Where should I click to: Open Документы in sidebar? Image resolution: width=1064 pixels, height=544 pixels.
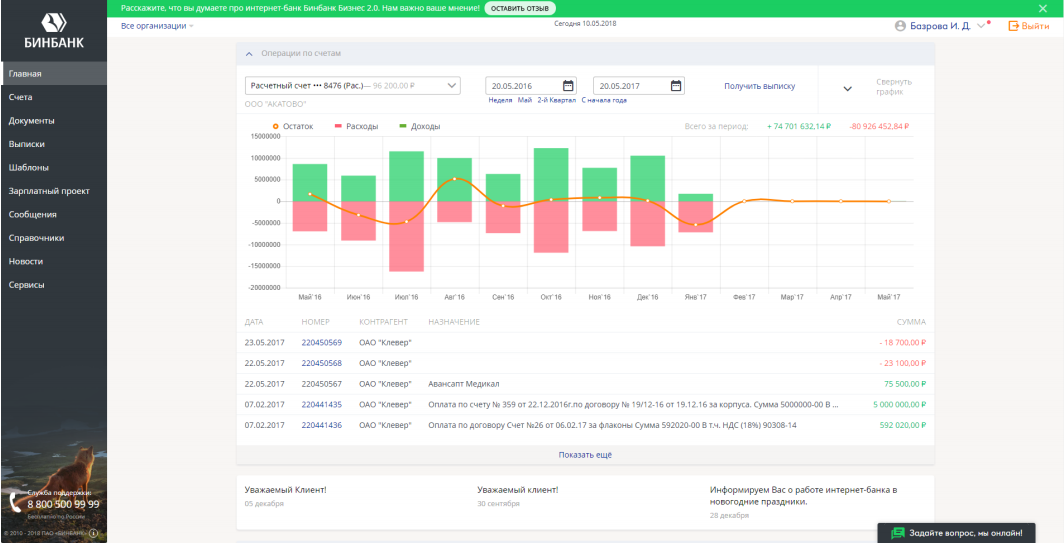click(54, 121)
